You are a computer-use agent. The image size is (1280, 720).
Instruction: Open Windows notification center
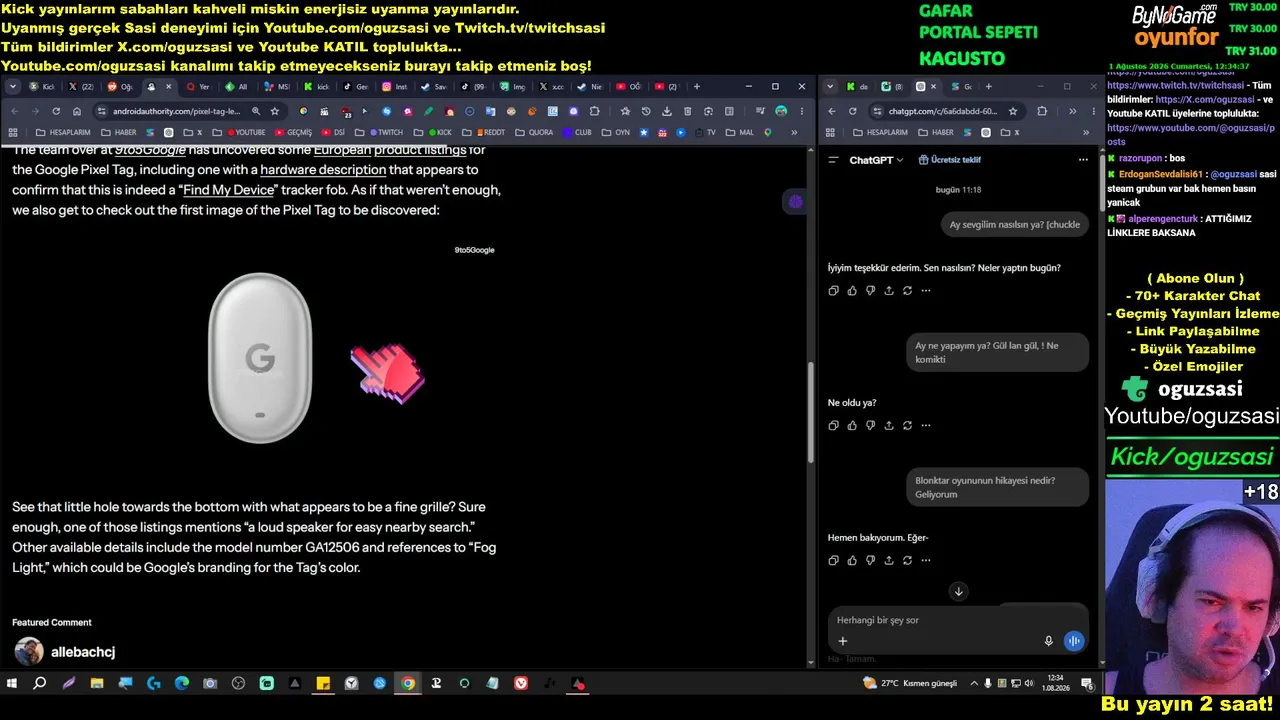point(1087,684)
